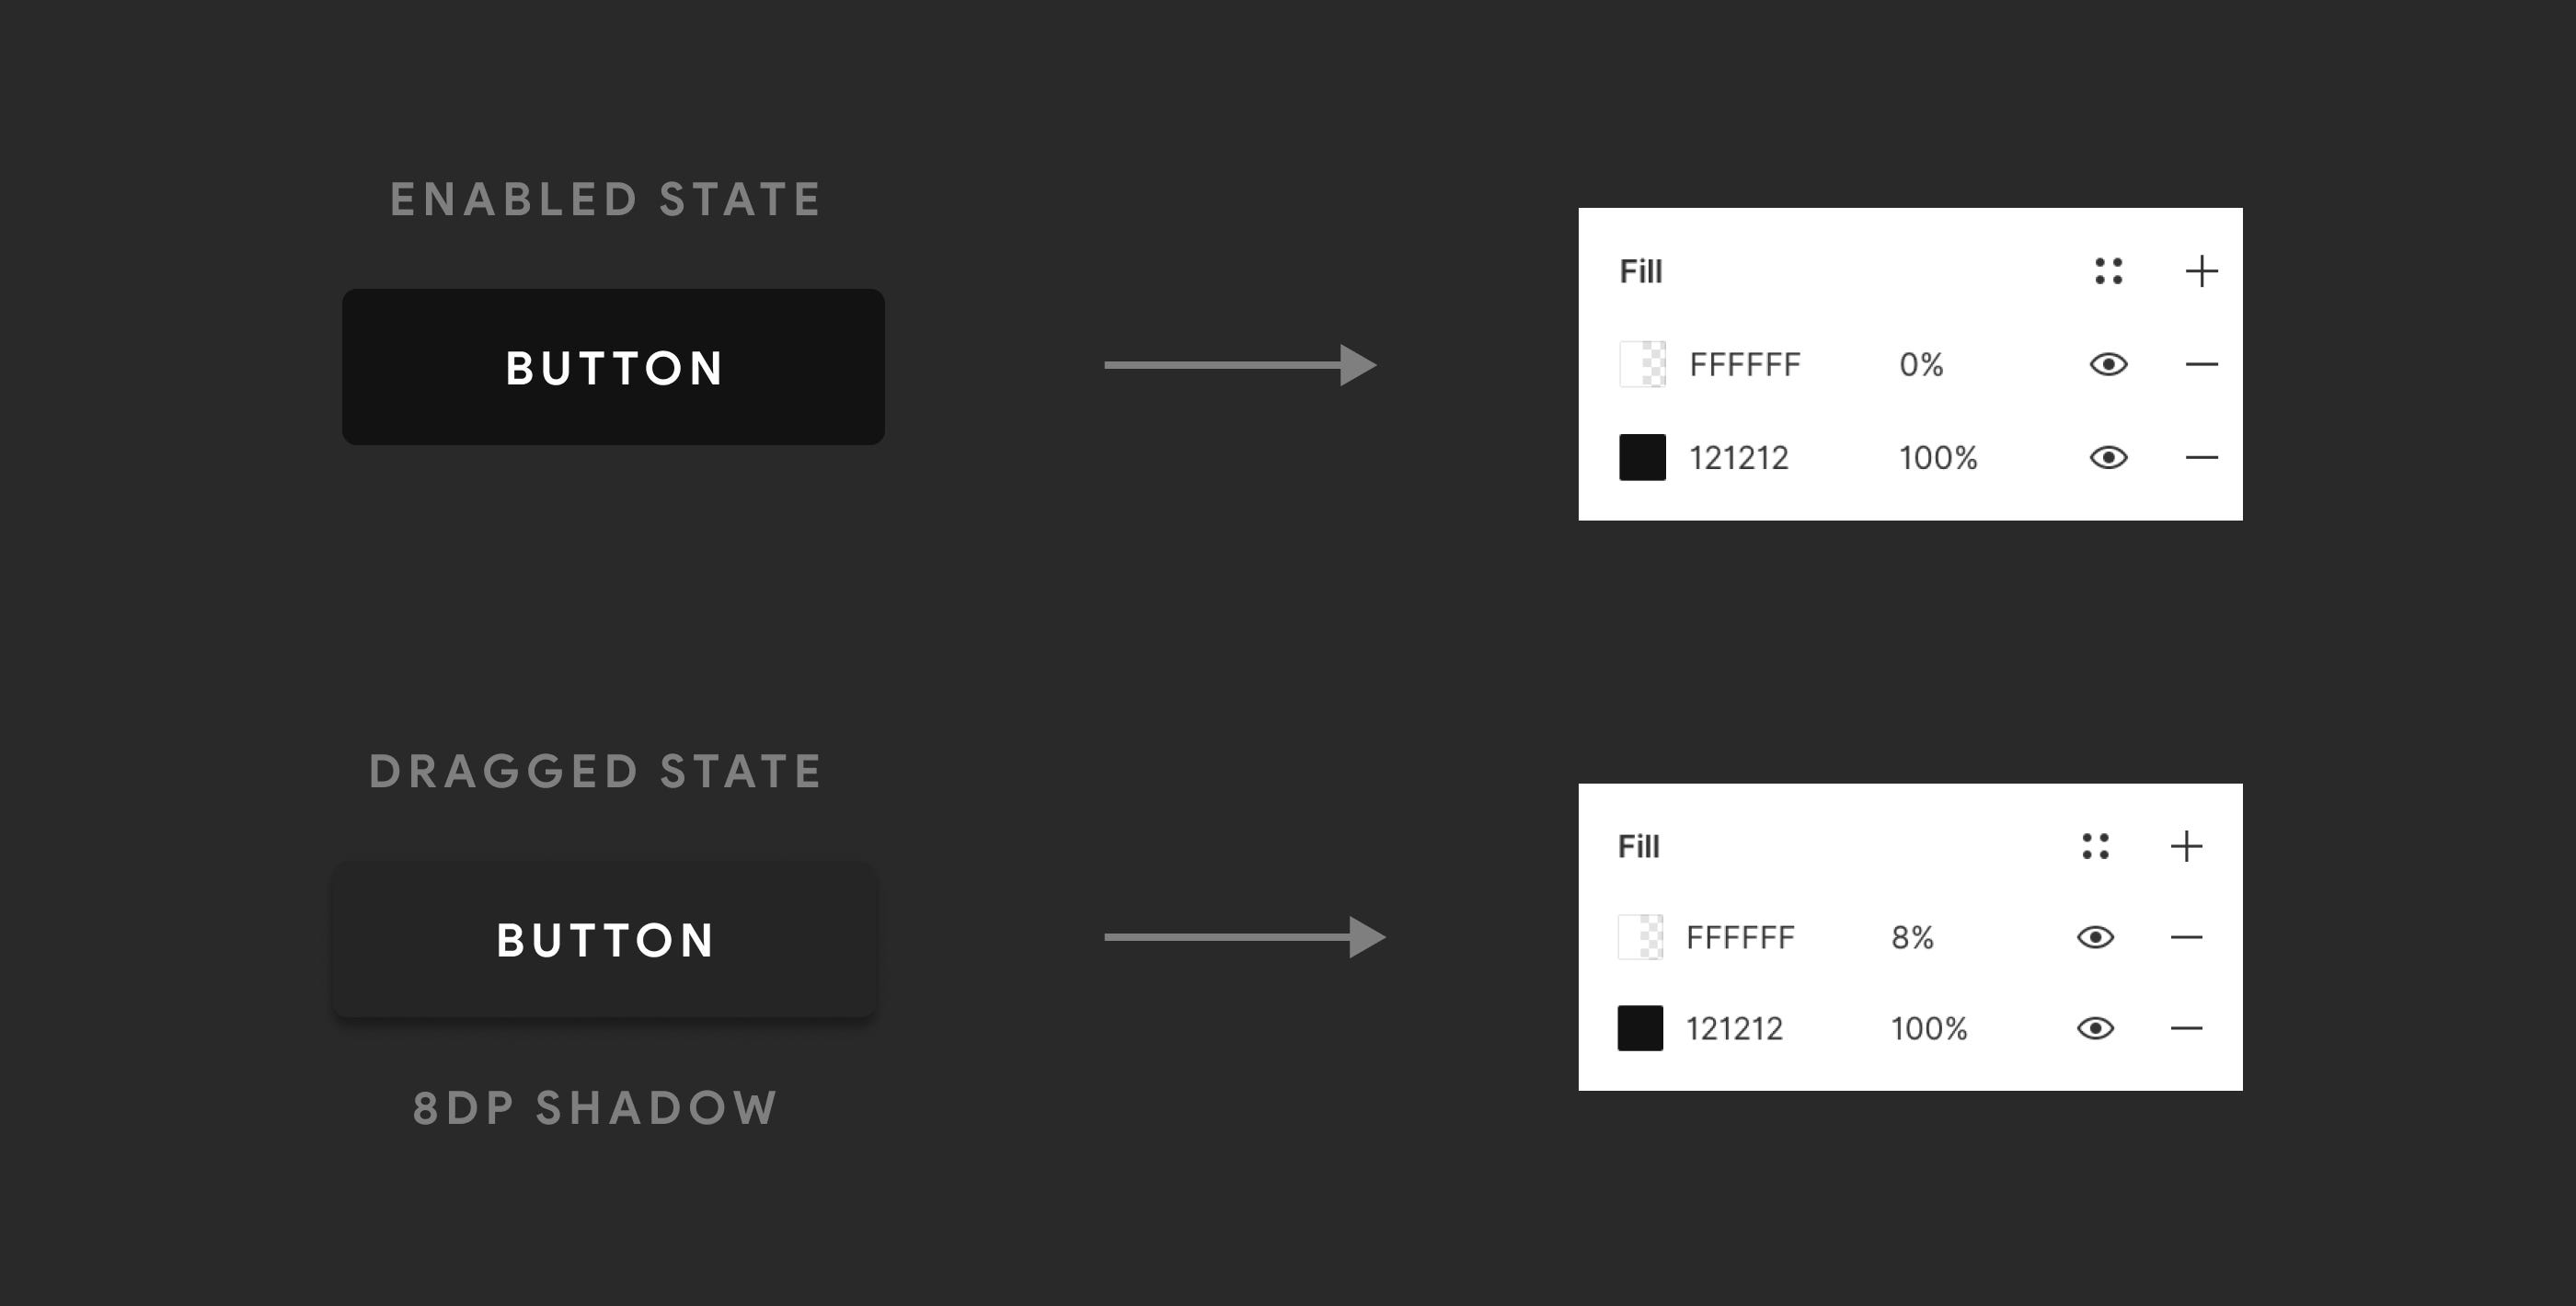Remove the FFFFFF 0% fill layer
Screen dimensions: 2576x1306
coord(2201,364)
